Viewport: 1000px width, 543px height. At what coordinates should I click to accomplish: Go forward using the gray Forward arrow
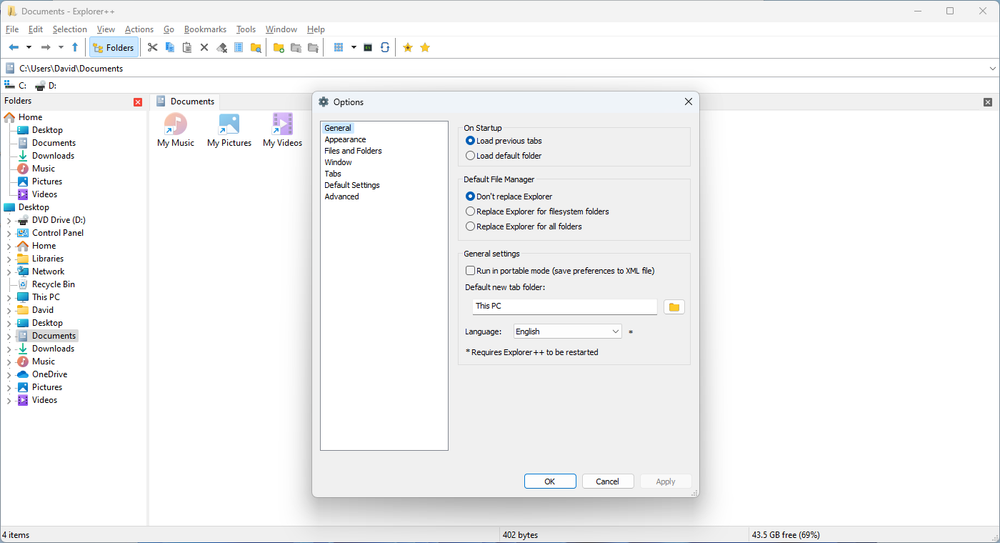pos(45,47)
